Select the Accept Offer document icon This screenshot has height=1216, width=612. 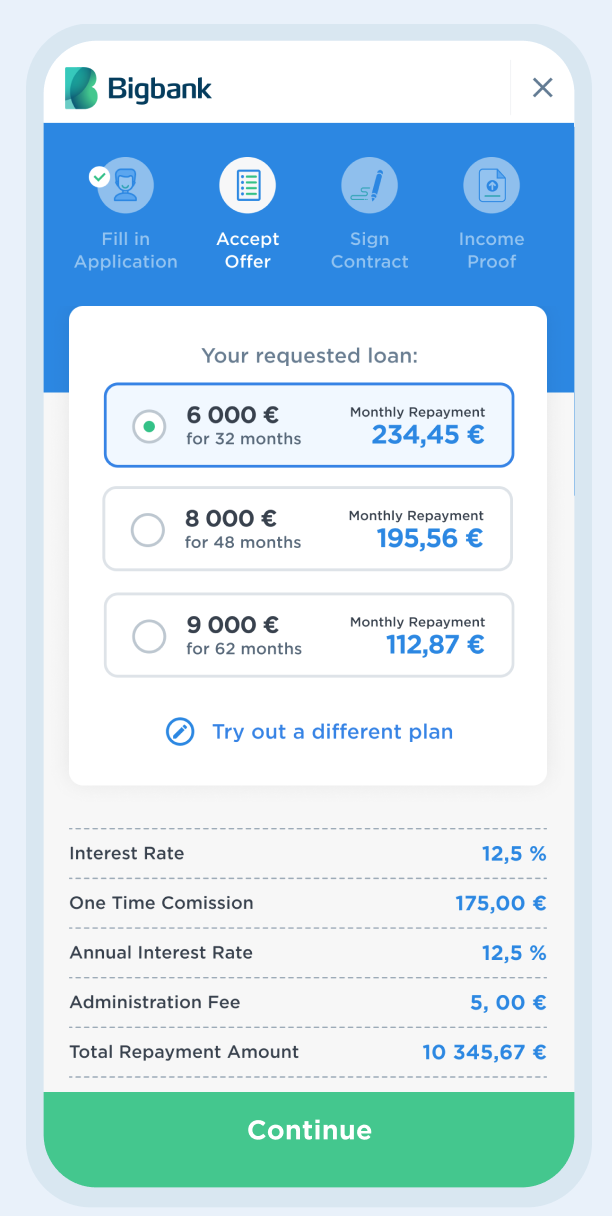coord(247,185)
